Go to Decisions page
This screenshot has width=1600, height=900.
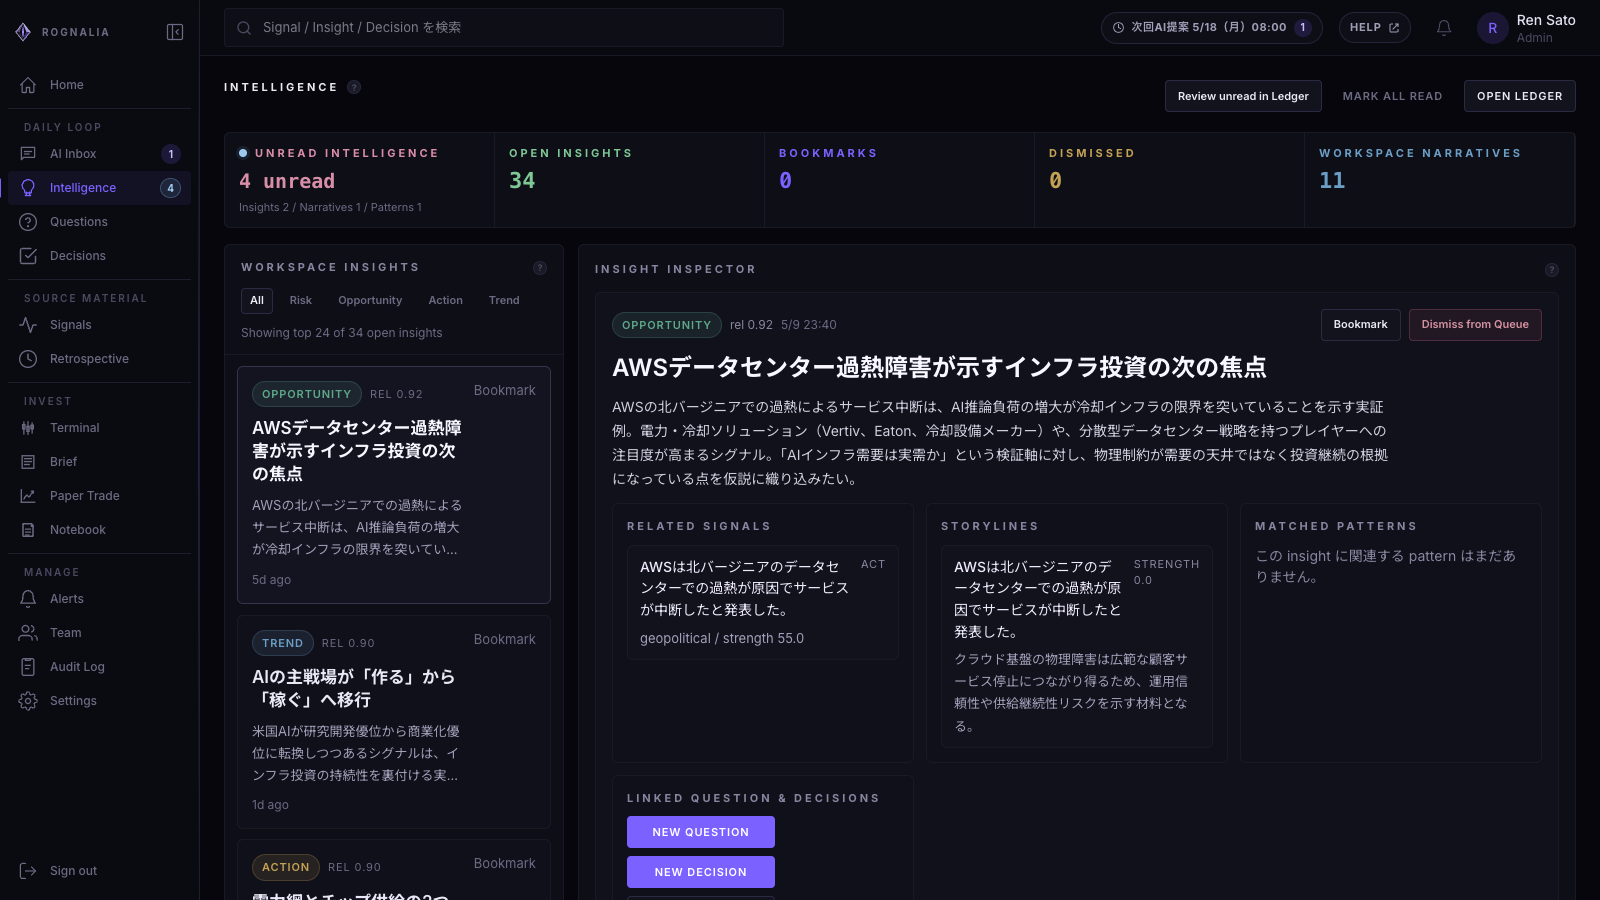pyautogui.click(x=99, y=256)
